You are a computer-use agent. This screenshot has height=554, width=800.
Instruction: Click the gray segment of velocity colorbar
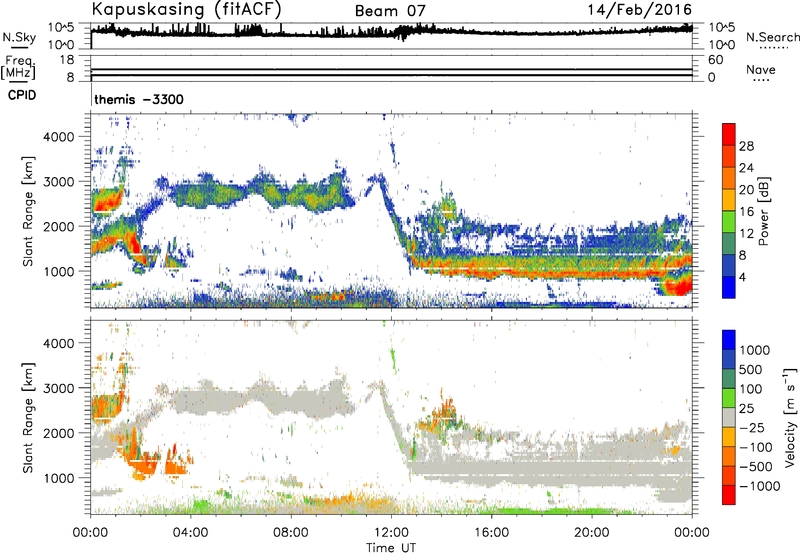[x=729, y=417]
